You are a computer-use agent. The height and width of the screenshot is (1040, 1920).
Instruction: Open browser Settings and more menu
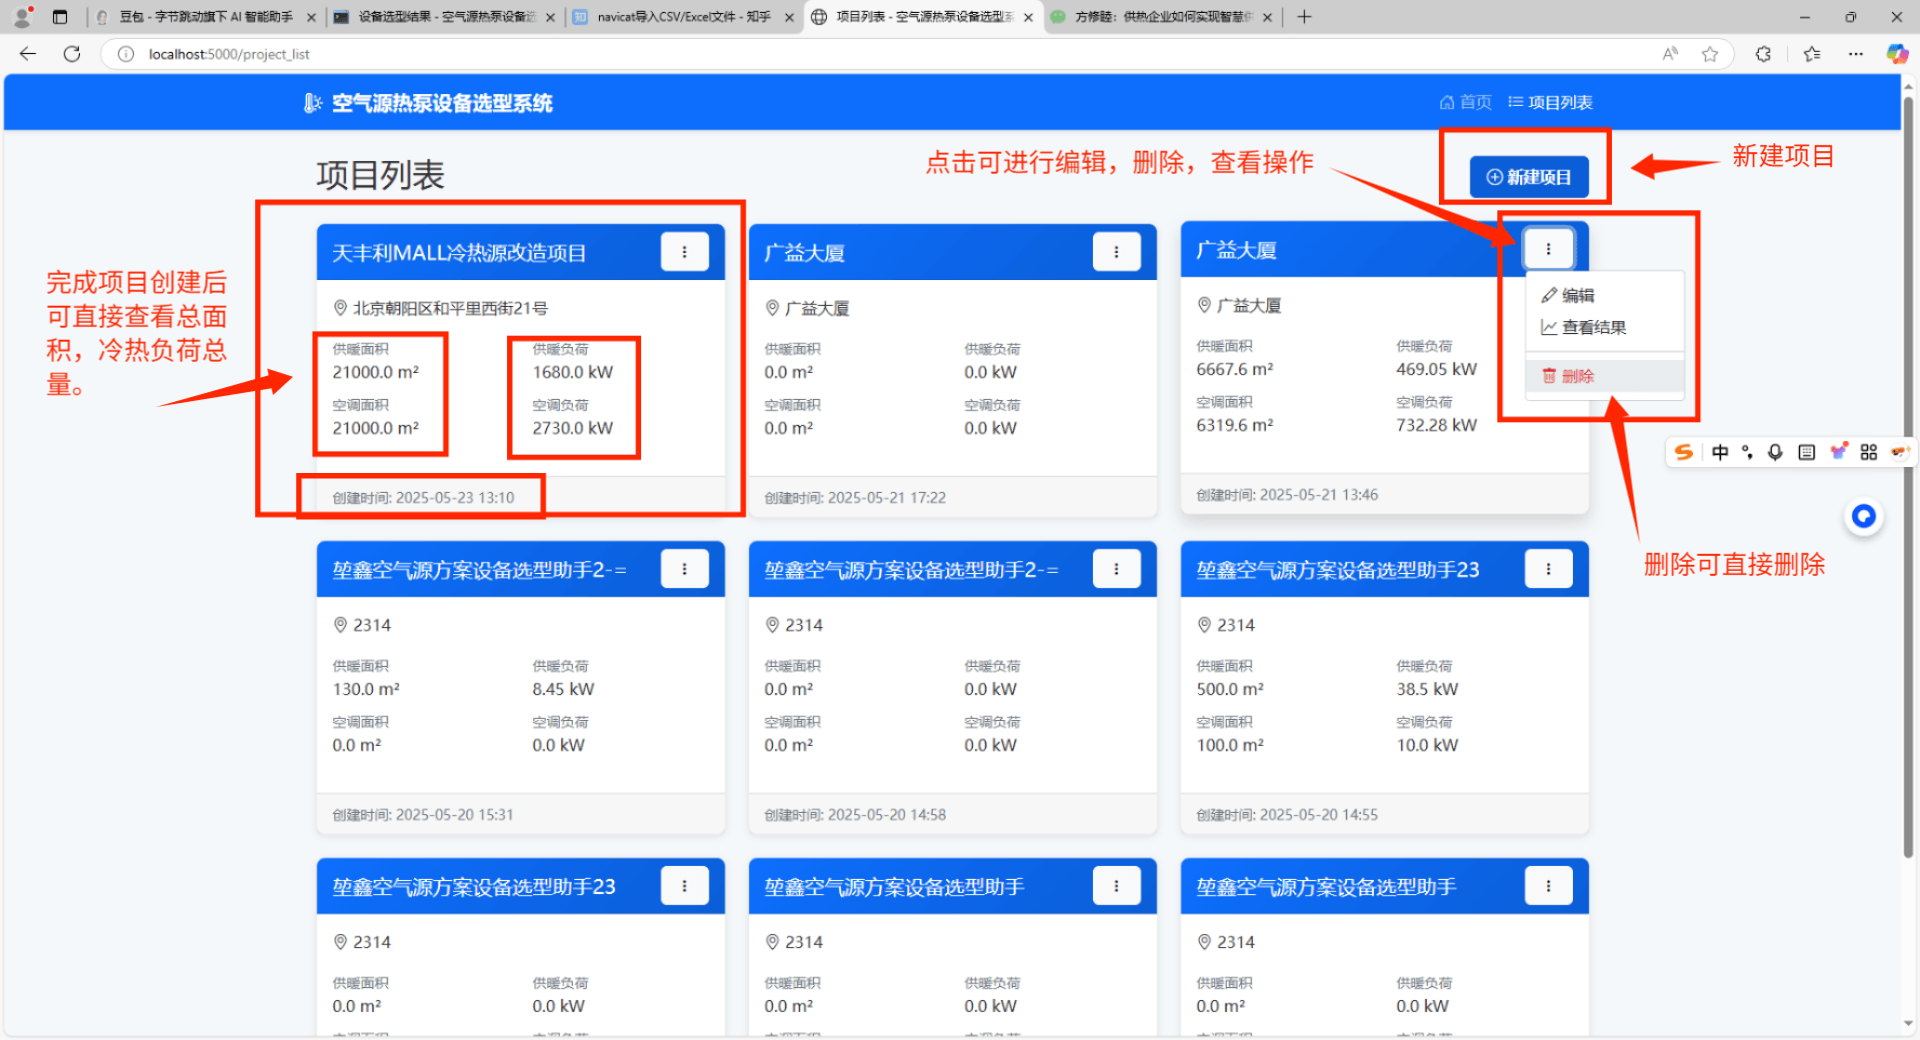(1856, 54)
